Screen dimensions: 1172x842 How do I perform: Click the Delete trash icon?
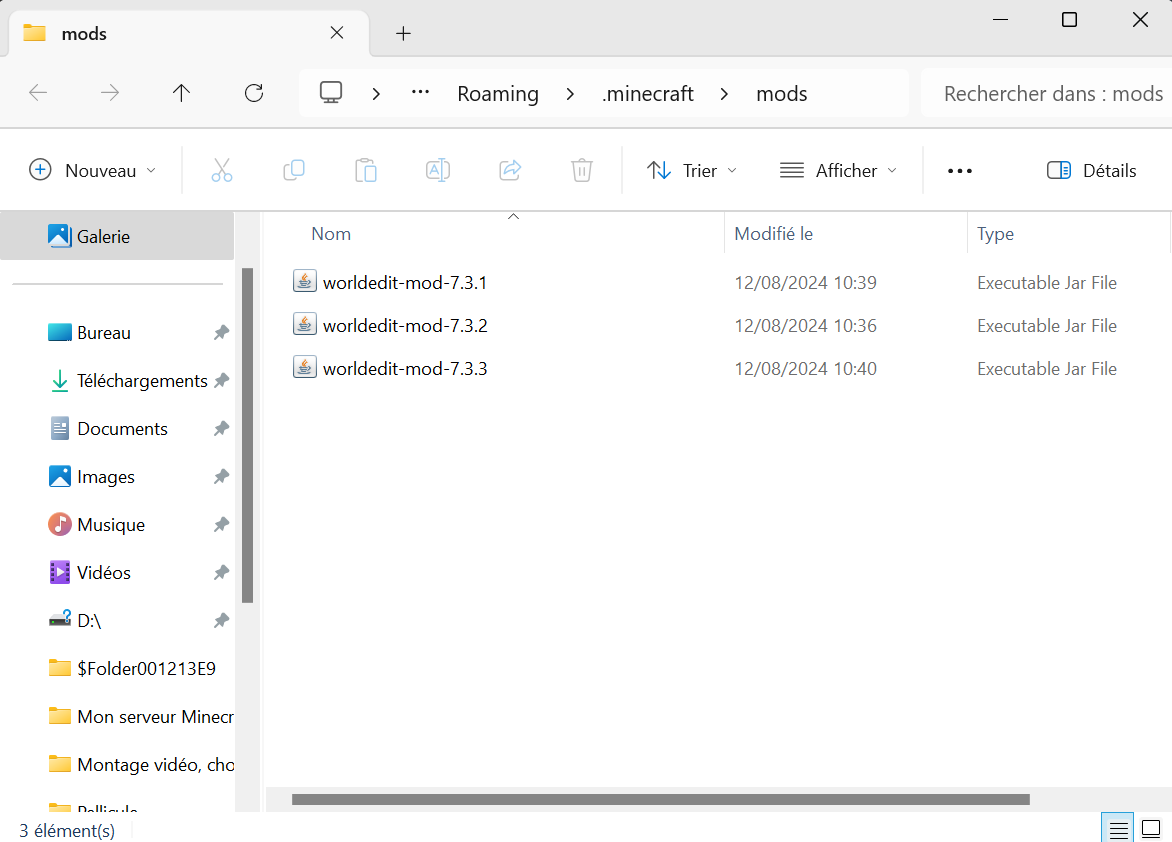[x=582, y=170]
